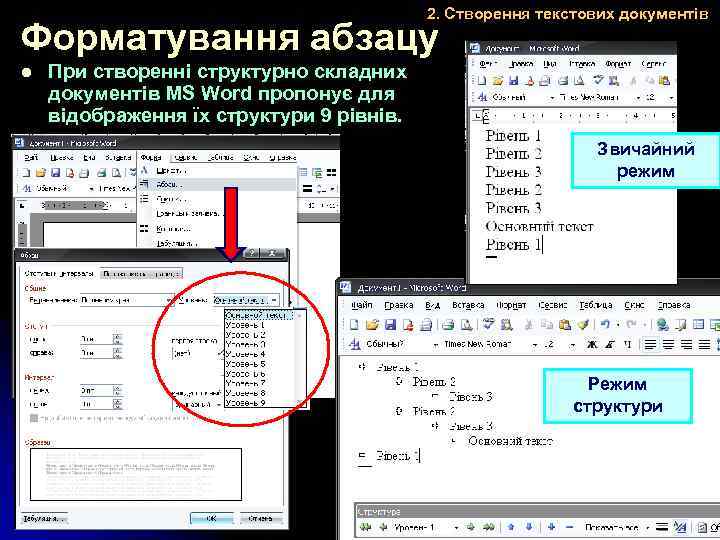720x540 pixels.
Task: Open Уровень outline level dropdown in Абзац dialog
Action: 274,300
